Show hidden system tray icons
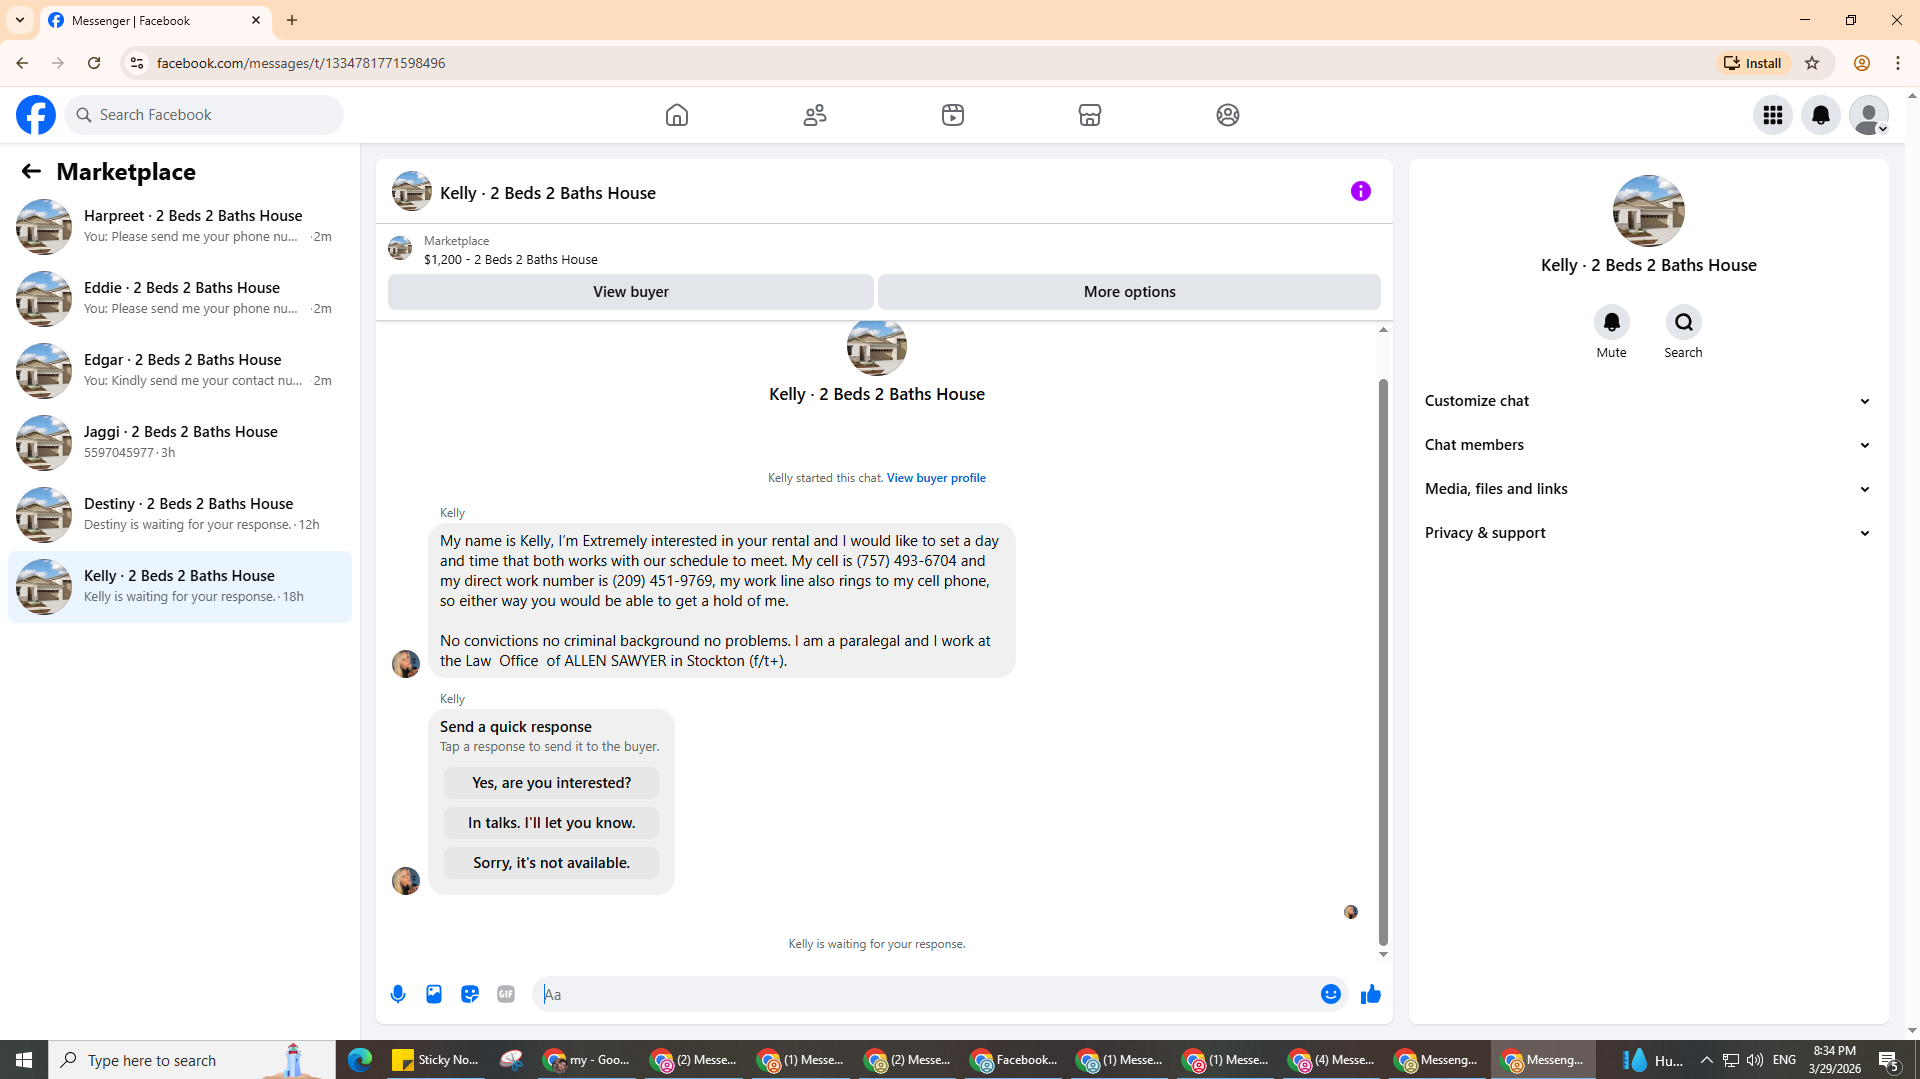Image resolution: width=1920 pixels, height=1079 pixels. tap(1707, 1060)
